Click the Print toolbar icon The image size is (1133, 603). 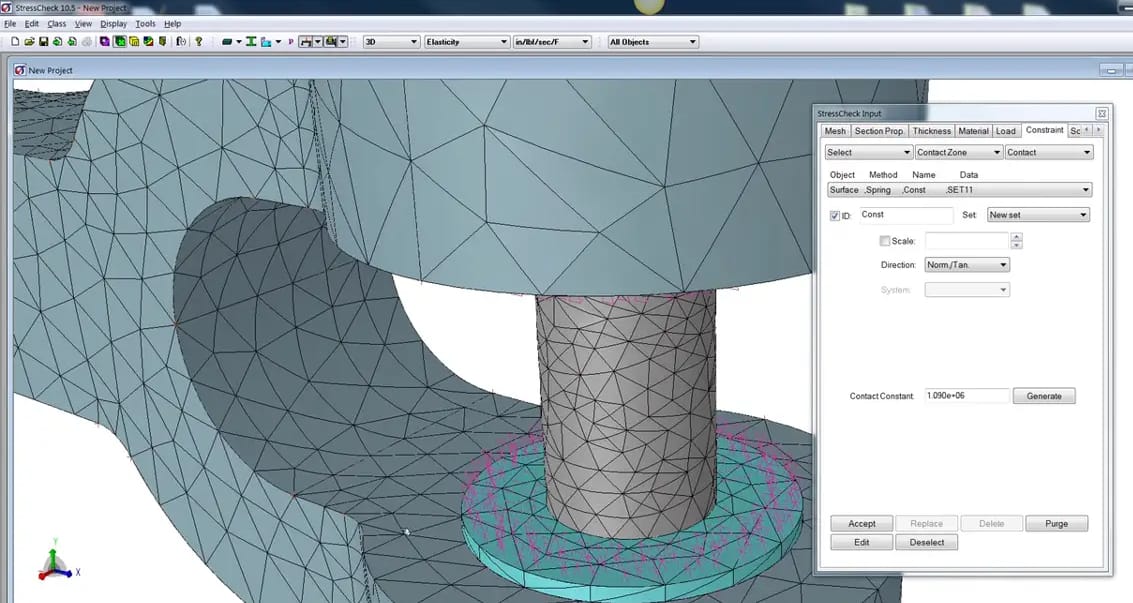pyautogui.click(x=87, y=41)
